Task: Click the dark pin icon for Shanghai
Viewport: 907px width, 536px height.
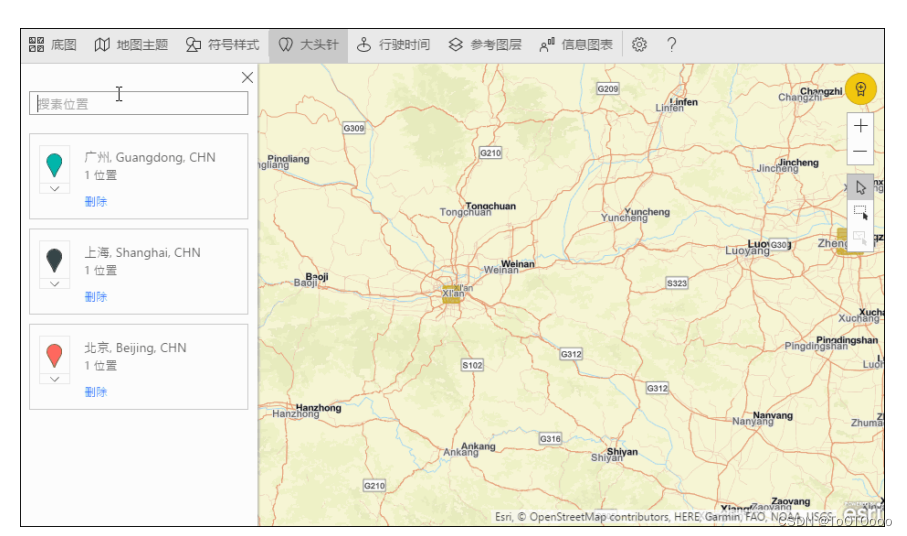Action: click(54, 260)
